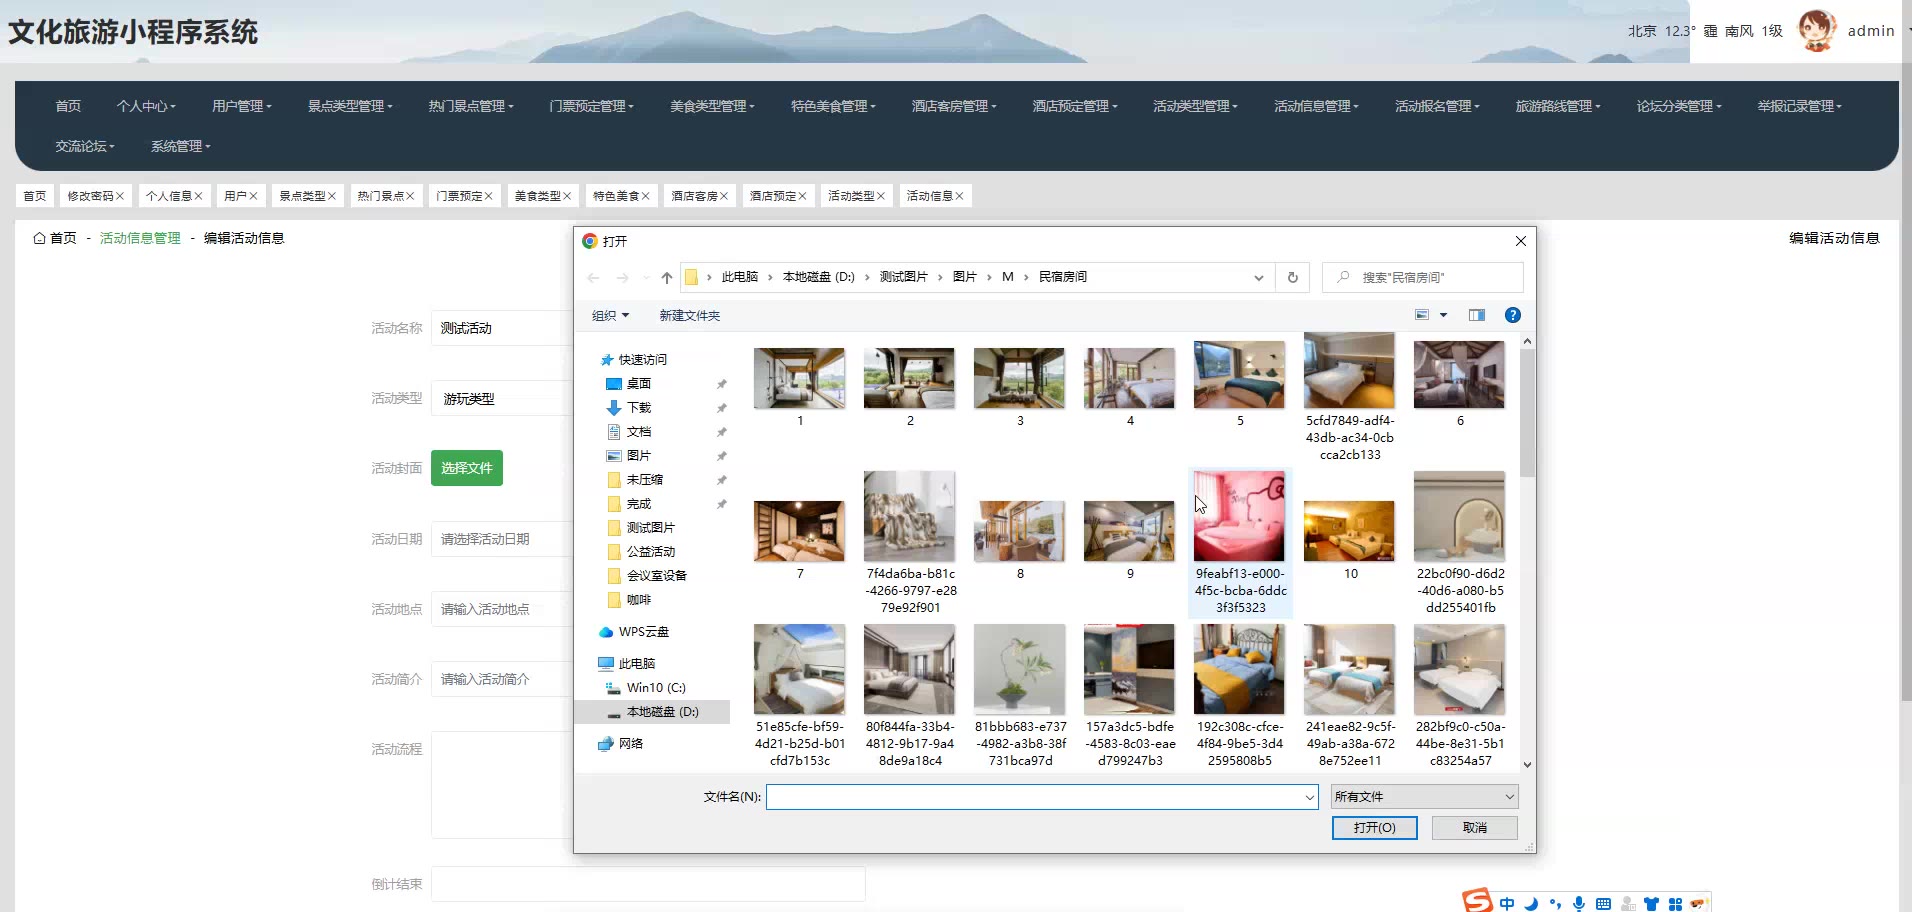Click the 搜索"民宿房间" search box
Image resolution: width=1912 pixels, height=912 pixels.
(x=1423, y=277)
